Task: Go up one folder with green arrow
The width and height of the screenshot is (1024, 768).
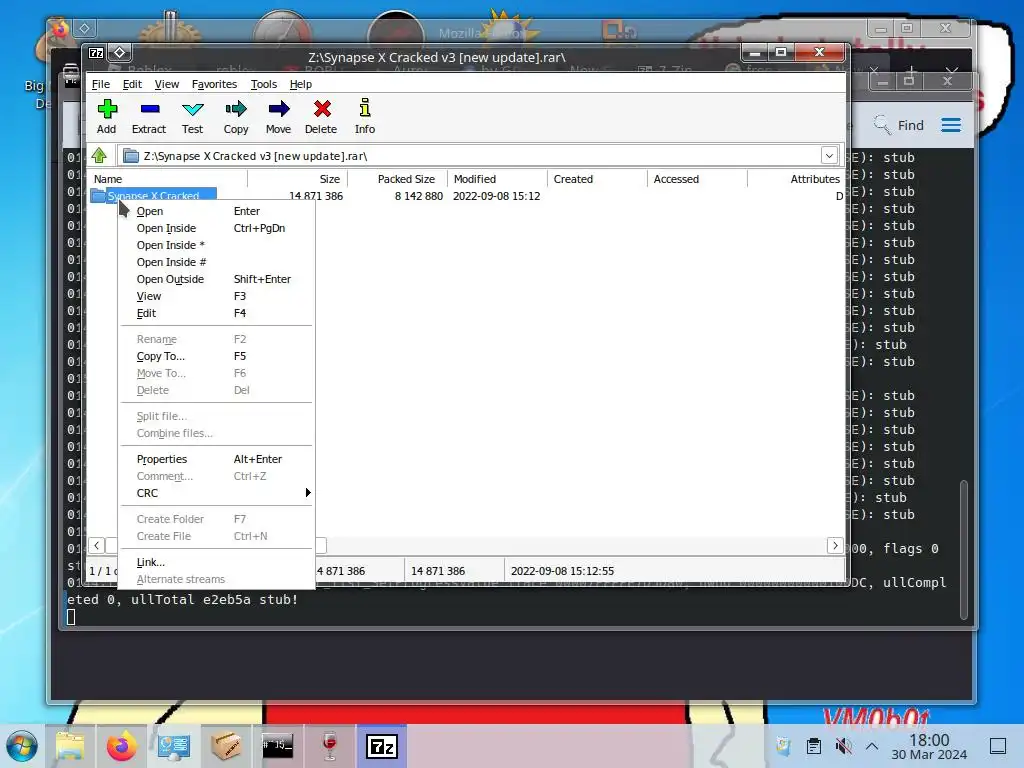Action: [99, 155]
